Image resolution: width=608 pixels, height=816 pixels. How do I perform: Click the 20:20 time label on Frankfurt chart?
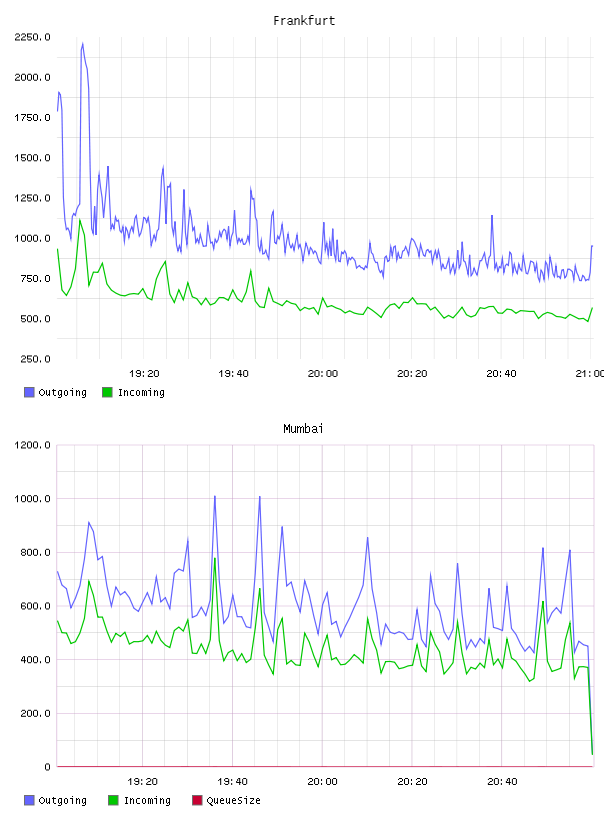coord(412,374)
